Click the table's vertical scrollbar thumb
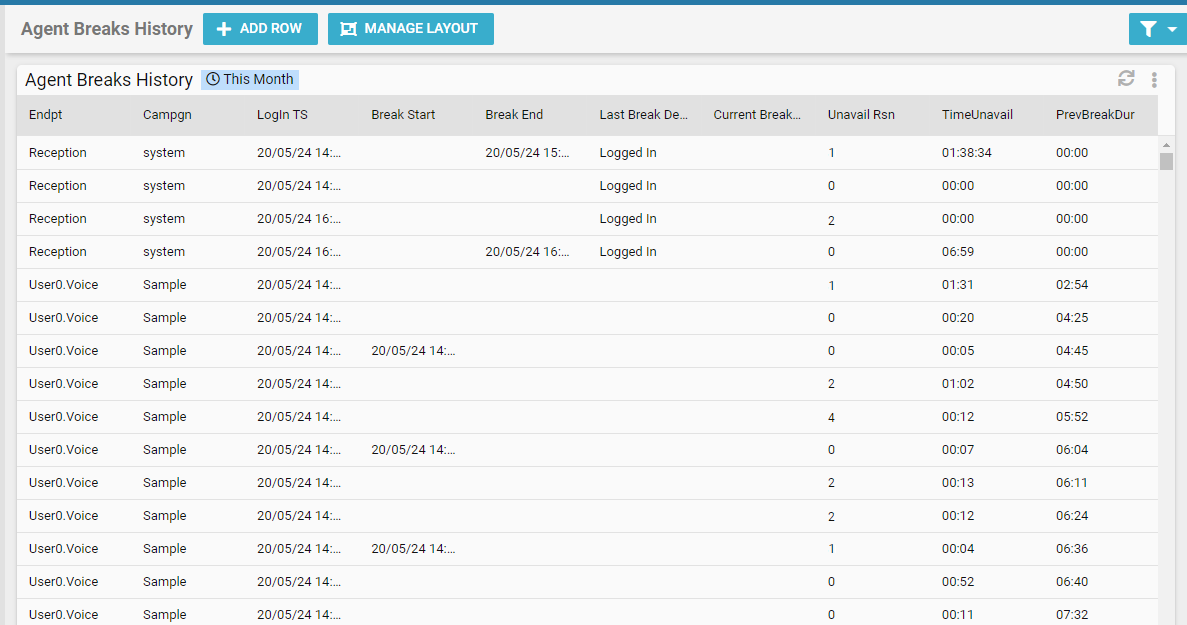The height and width of the screenshot is (625, 1187). [1166, 161]
